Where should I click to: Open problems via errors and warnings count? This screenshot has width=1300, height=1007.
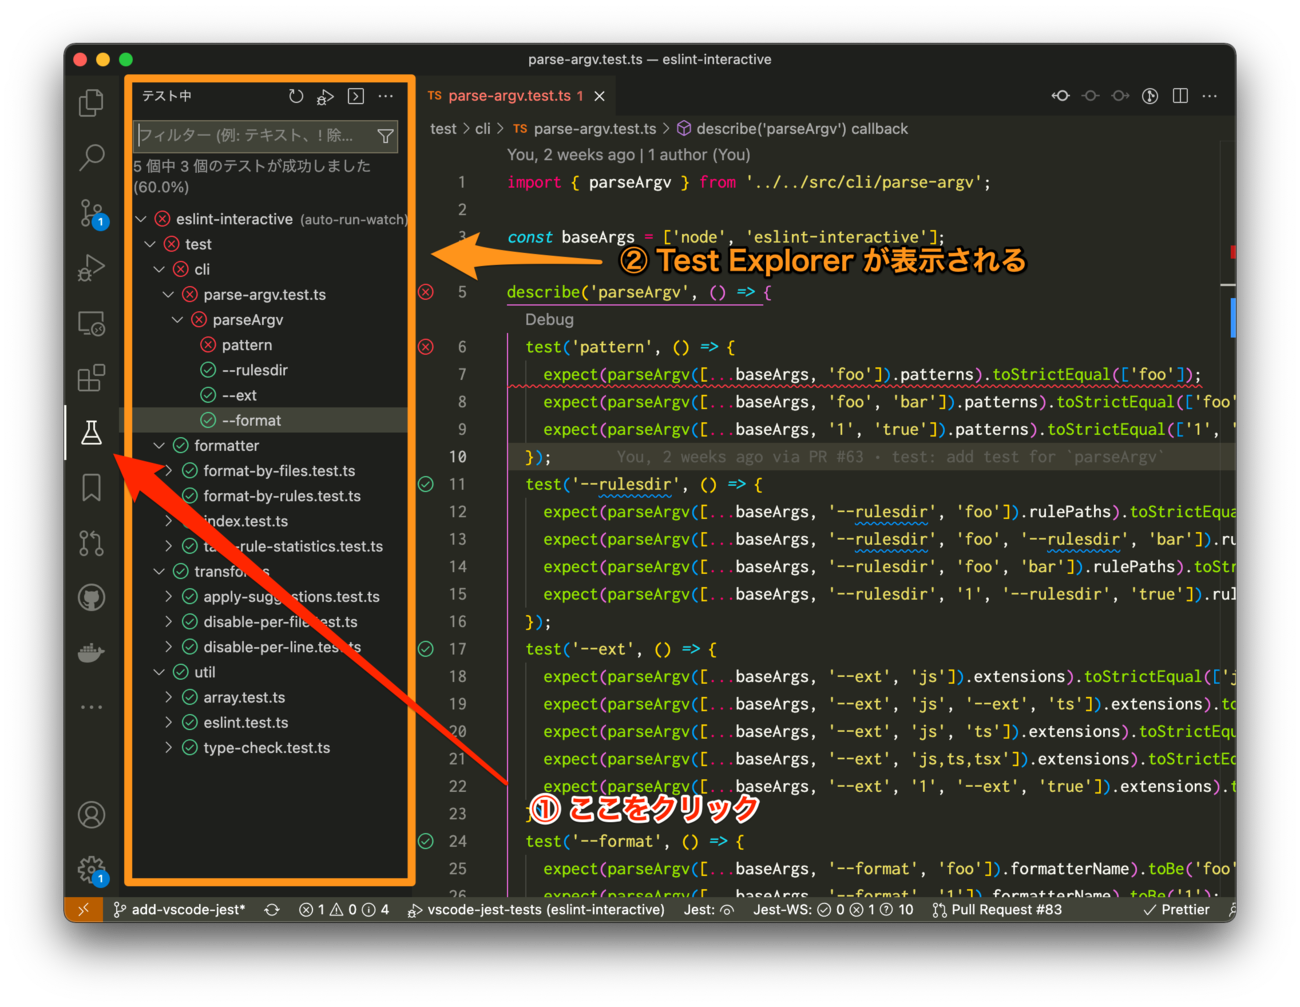[343, 910]
